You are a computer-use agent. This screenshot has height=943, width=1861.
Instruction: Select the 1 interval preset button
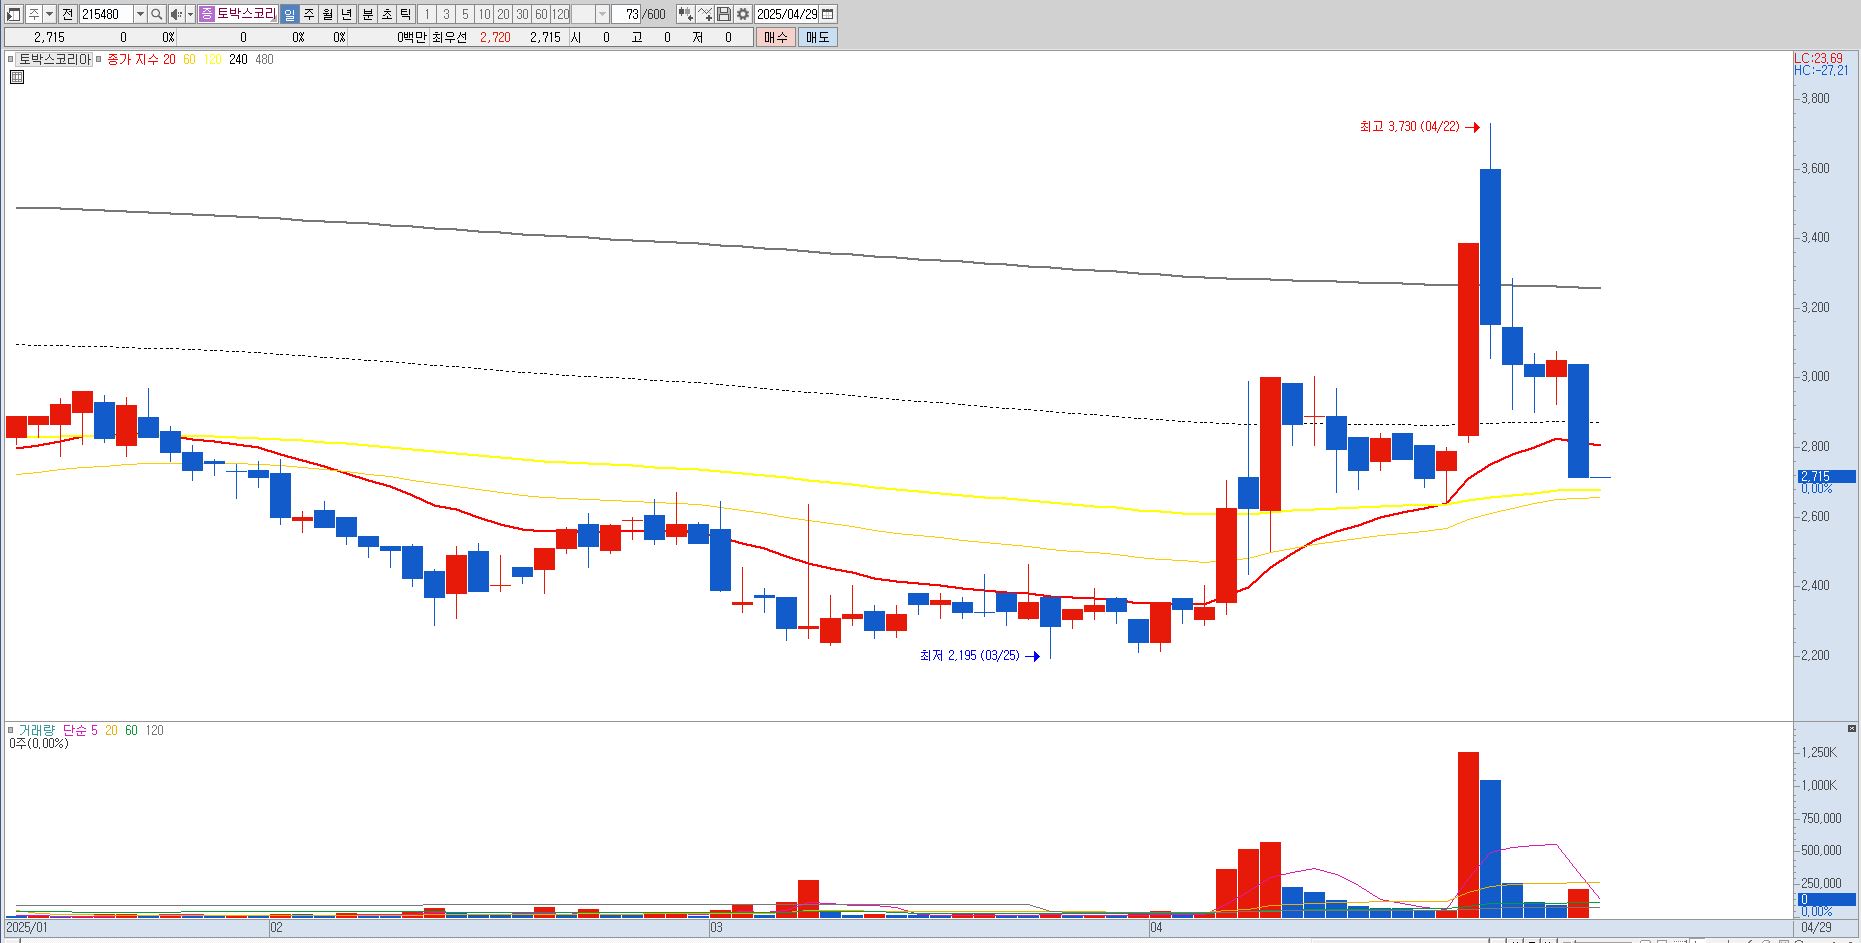[x=427, y=14]
